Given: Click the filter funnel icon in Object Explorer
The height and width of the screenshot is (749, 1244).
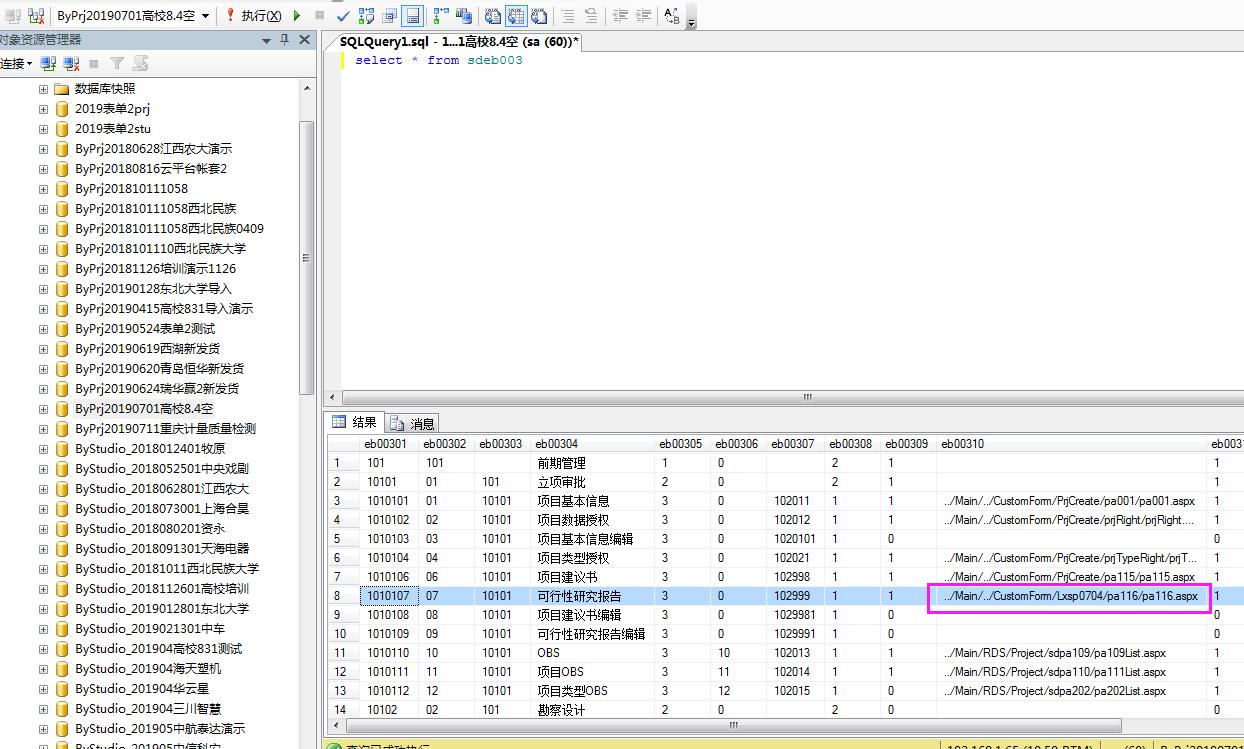Looking at the screenshot, I should [117, 63].
